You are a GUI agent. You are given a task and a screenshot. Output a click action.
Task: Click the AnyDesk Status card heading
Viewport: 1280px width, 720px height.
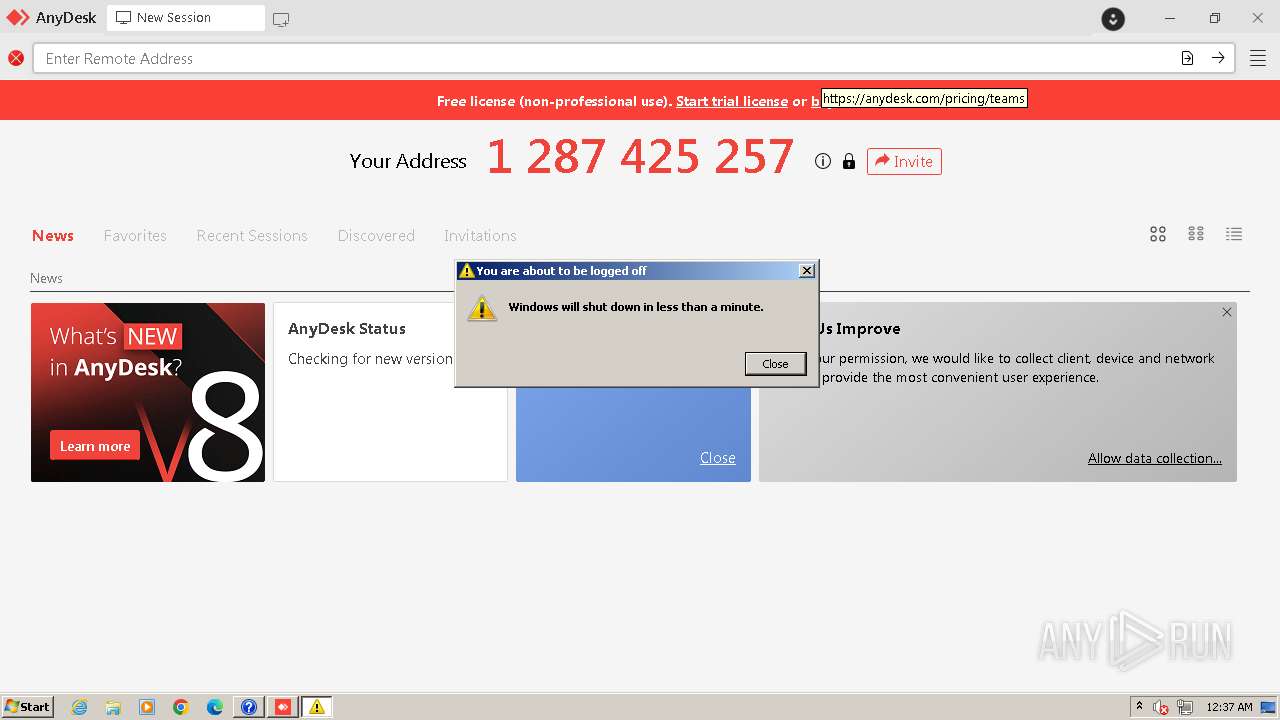[347, 328]
